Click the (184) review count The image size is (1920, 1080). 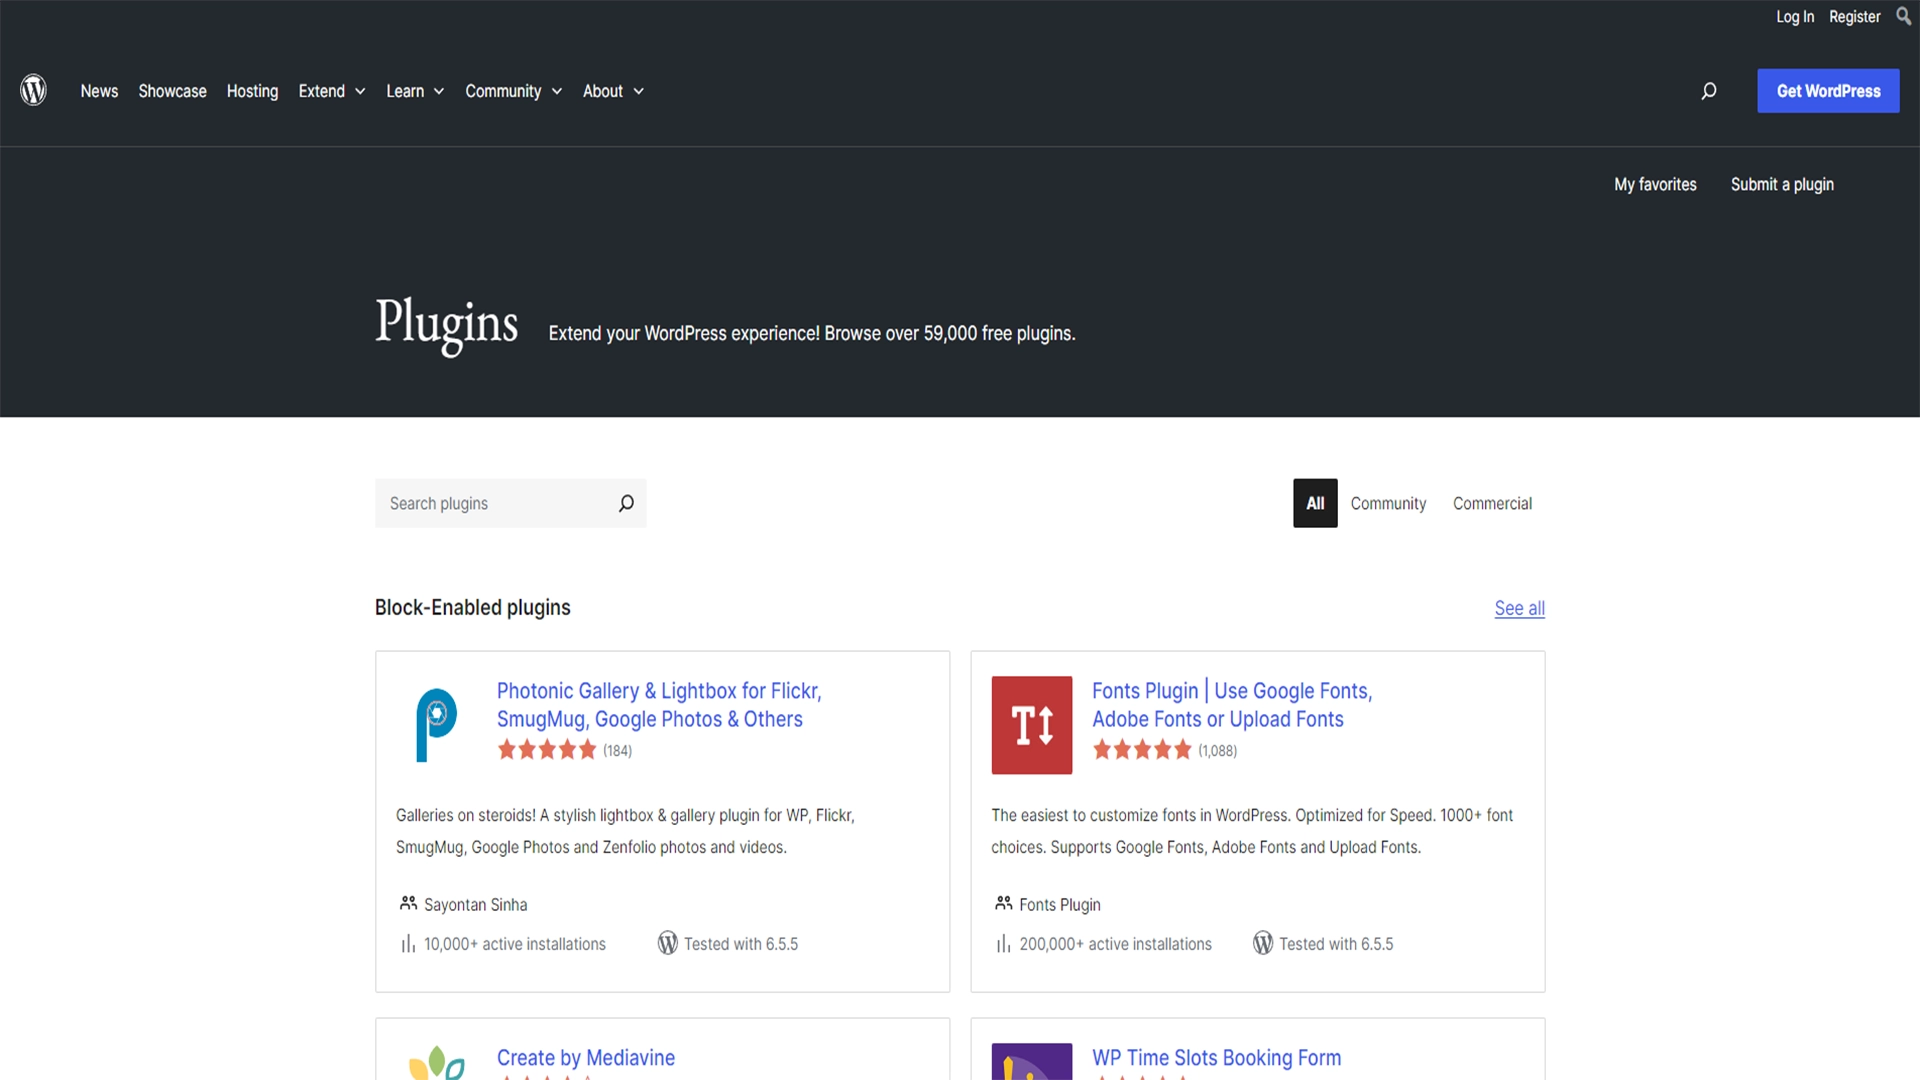click(617, 751)
